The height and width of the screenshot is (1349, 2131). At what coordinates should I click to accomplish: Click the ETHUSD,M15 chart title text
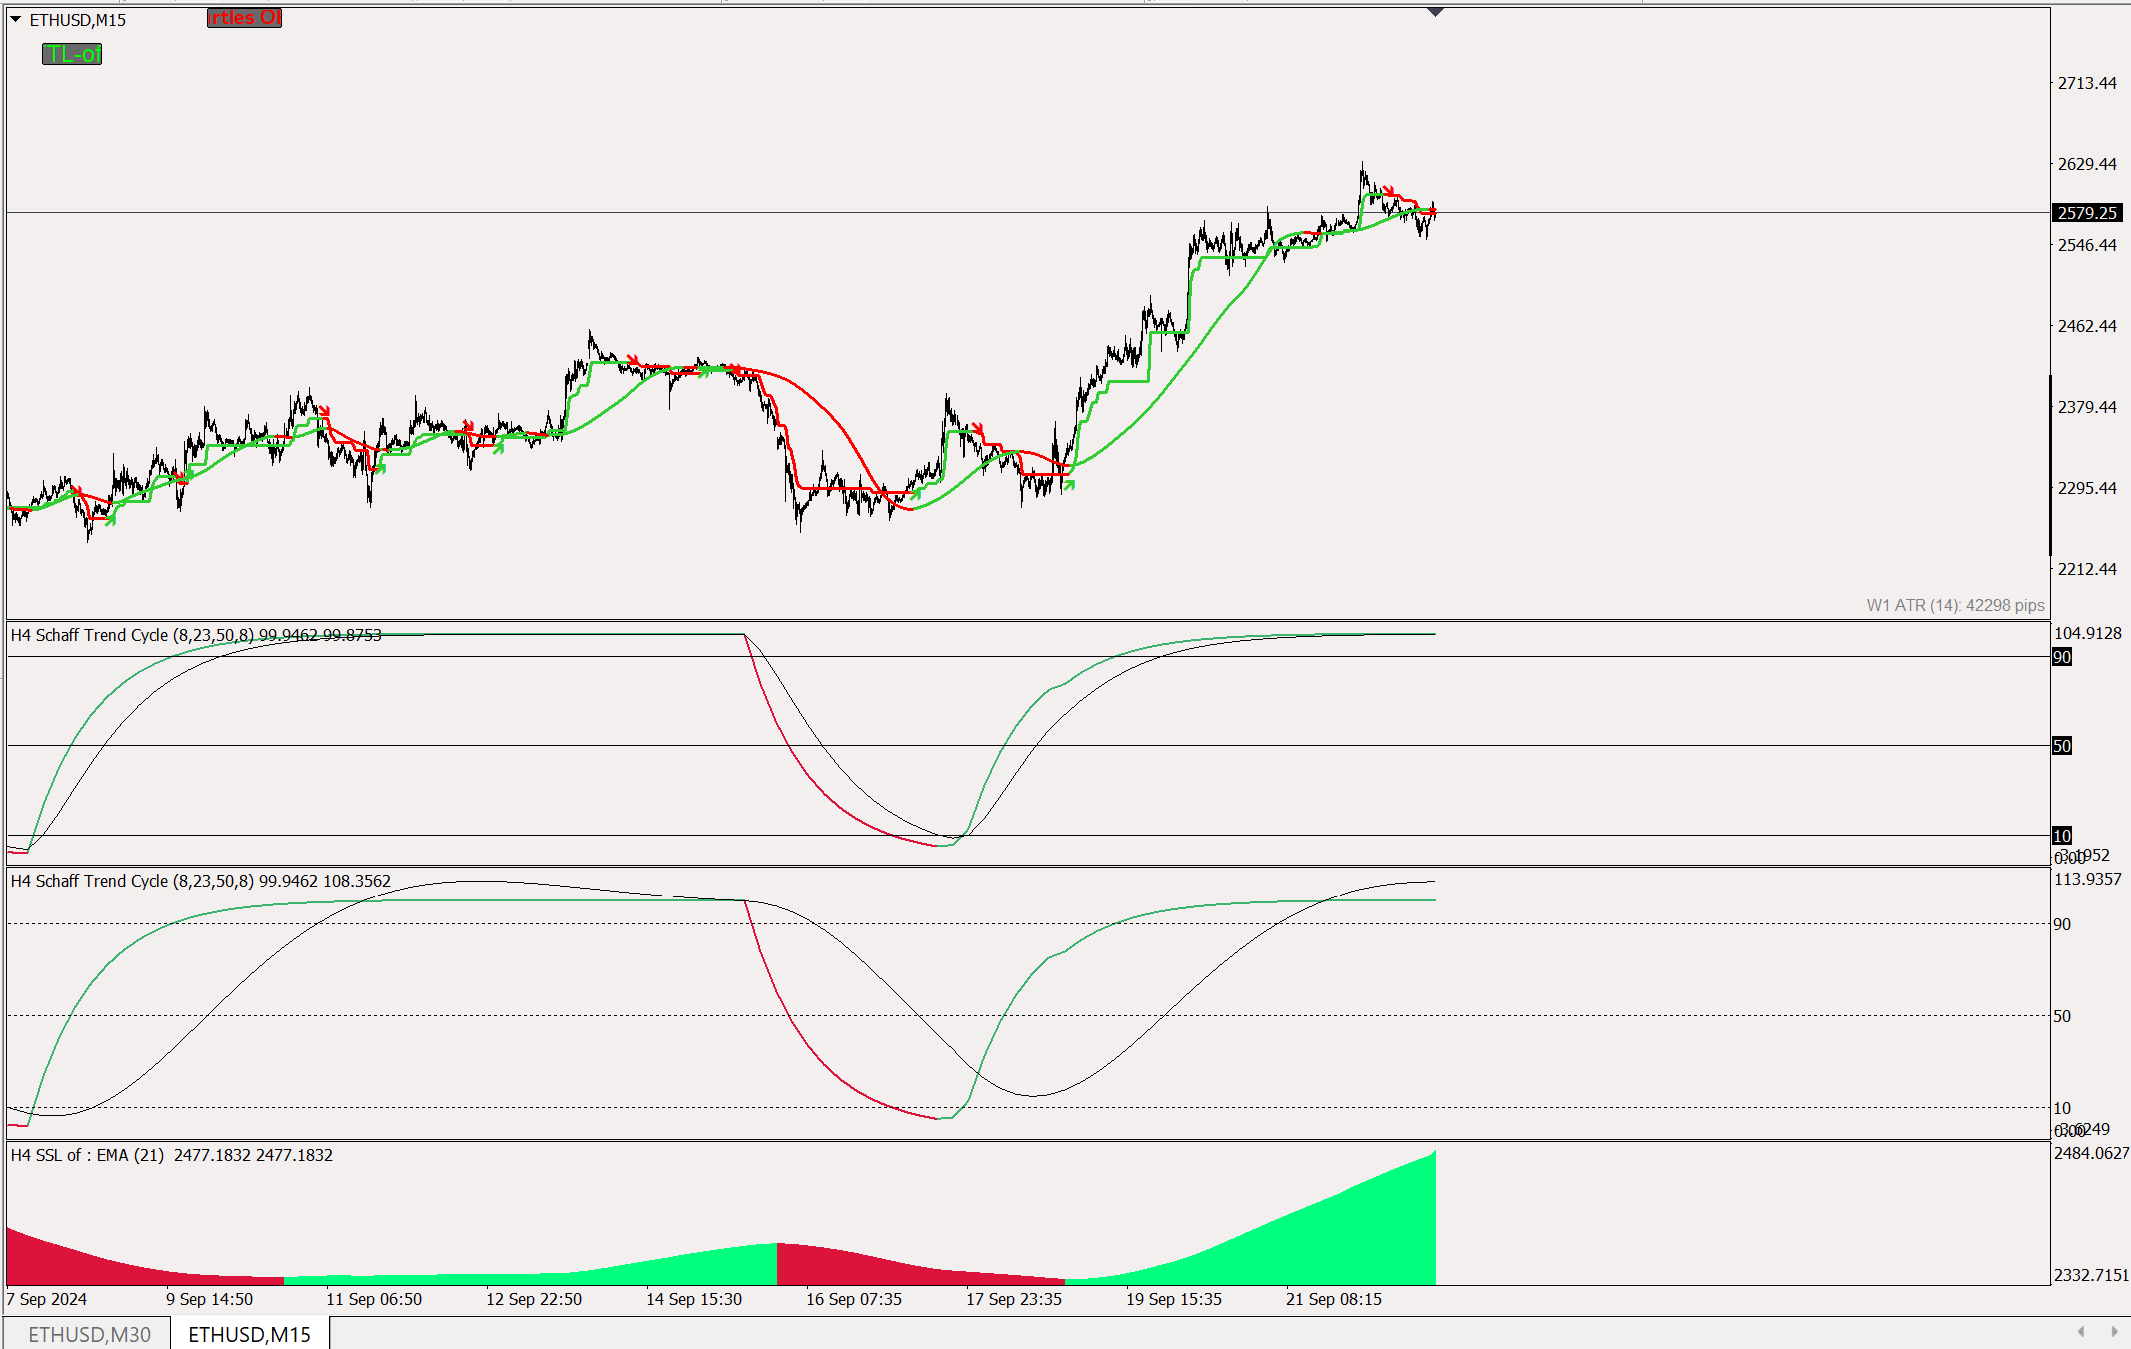click(78, 20)
